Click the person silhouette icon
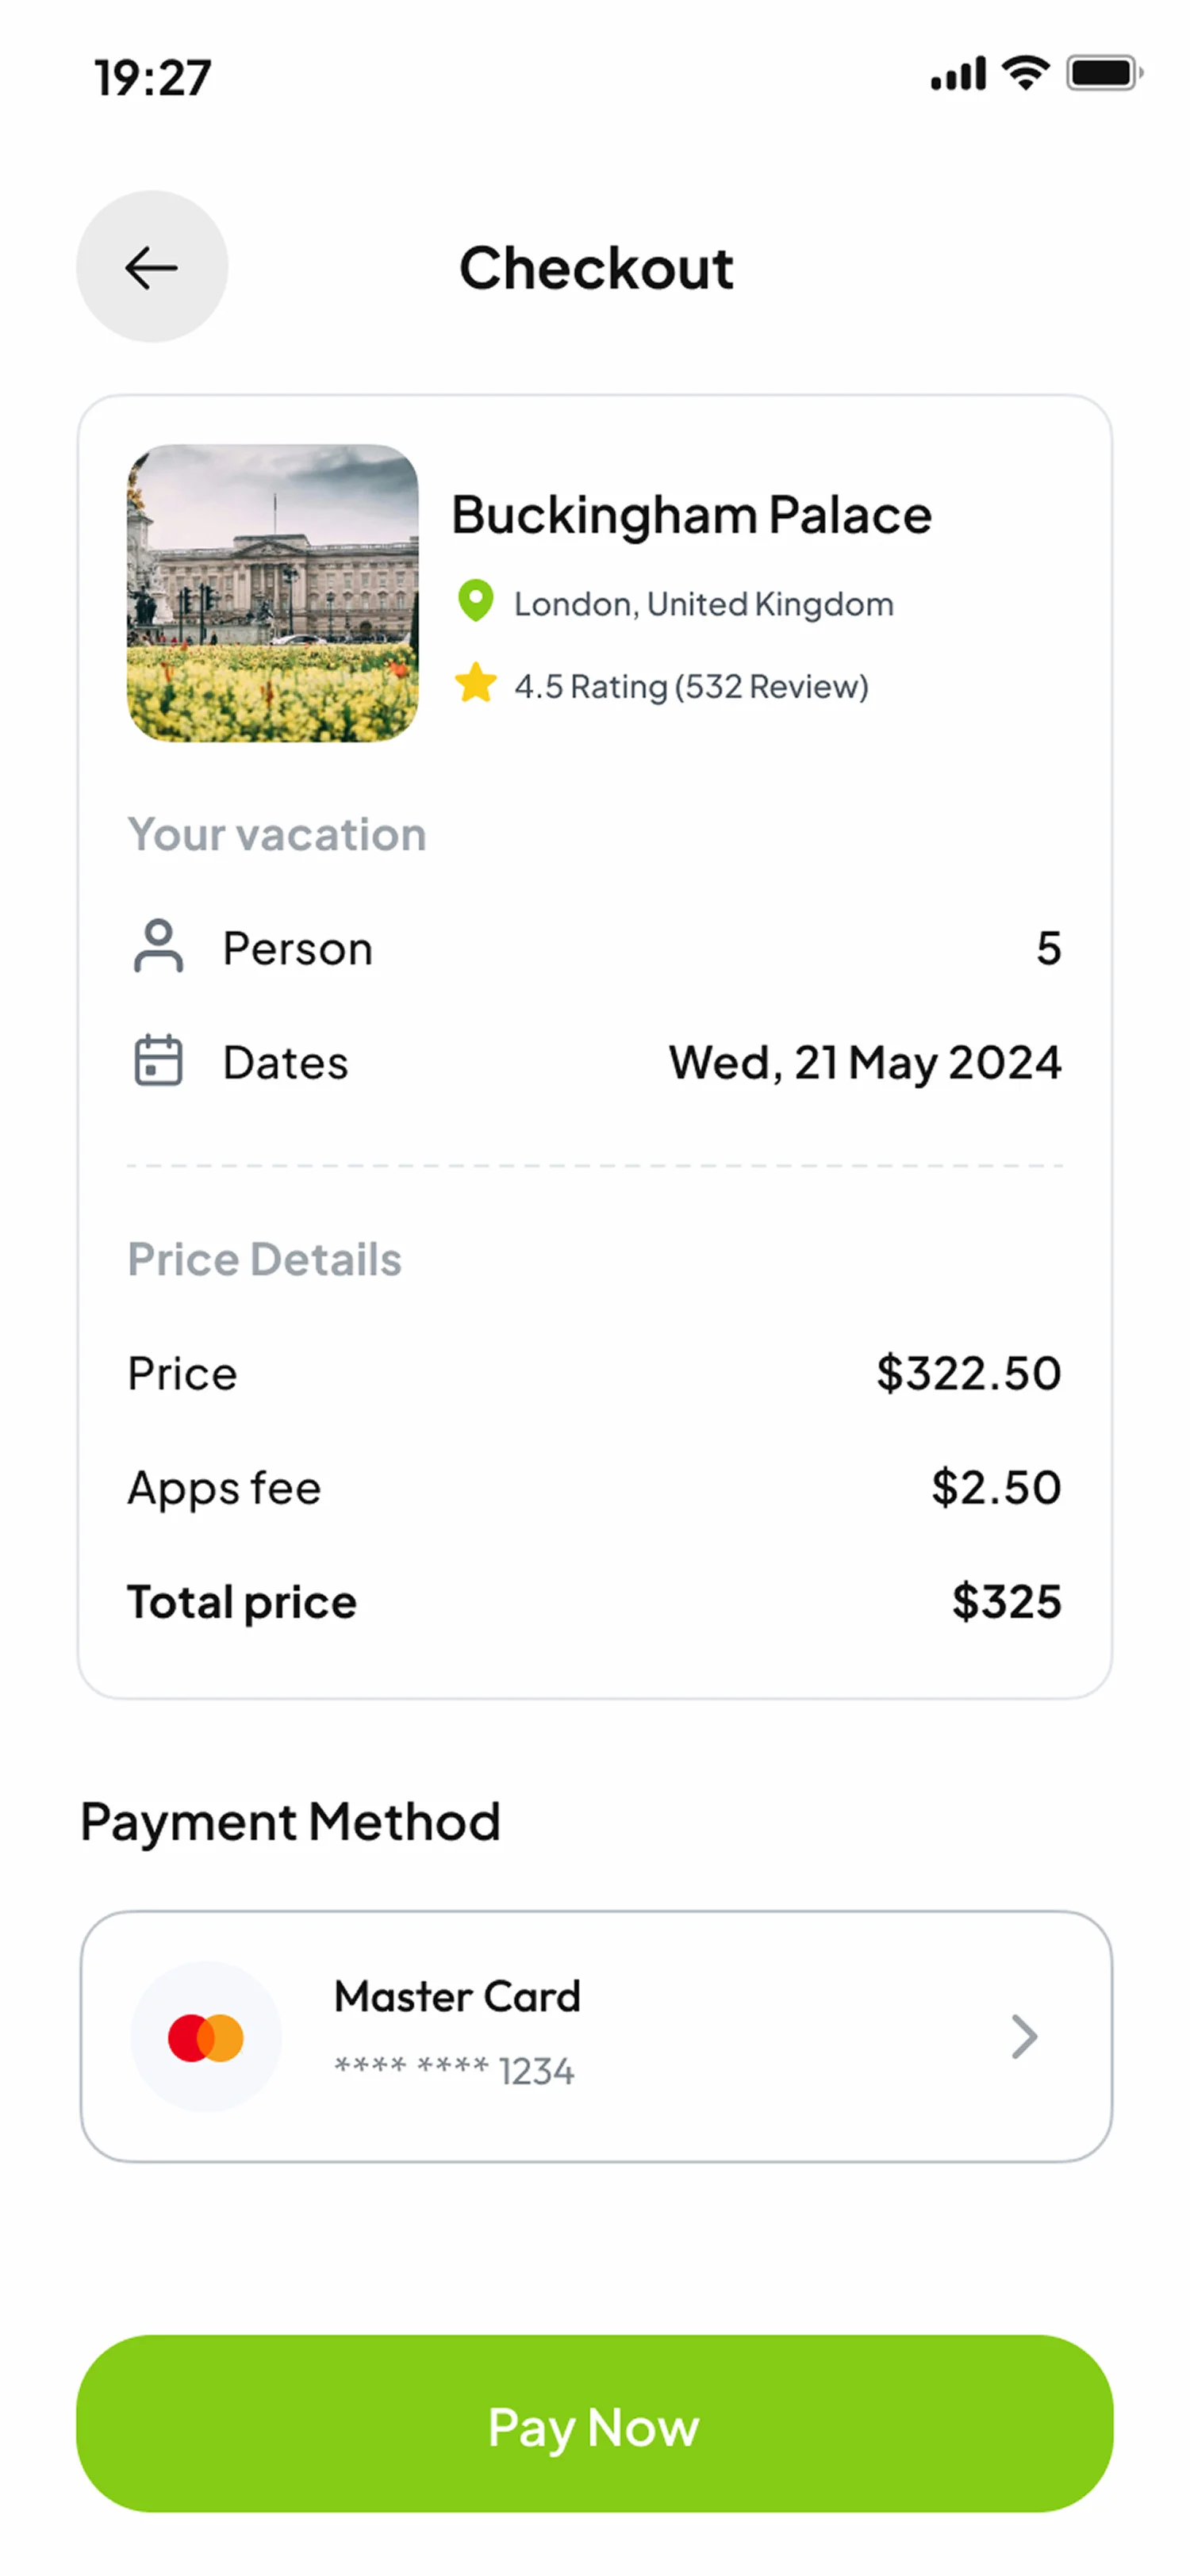 (158, 946)
